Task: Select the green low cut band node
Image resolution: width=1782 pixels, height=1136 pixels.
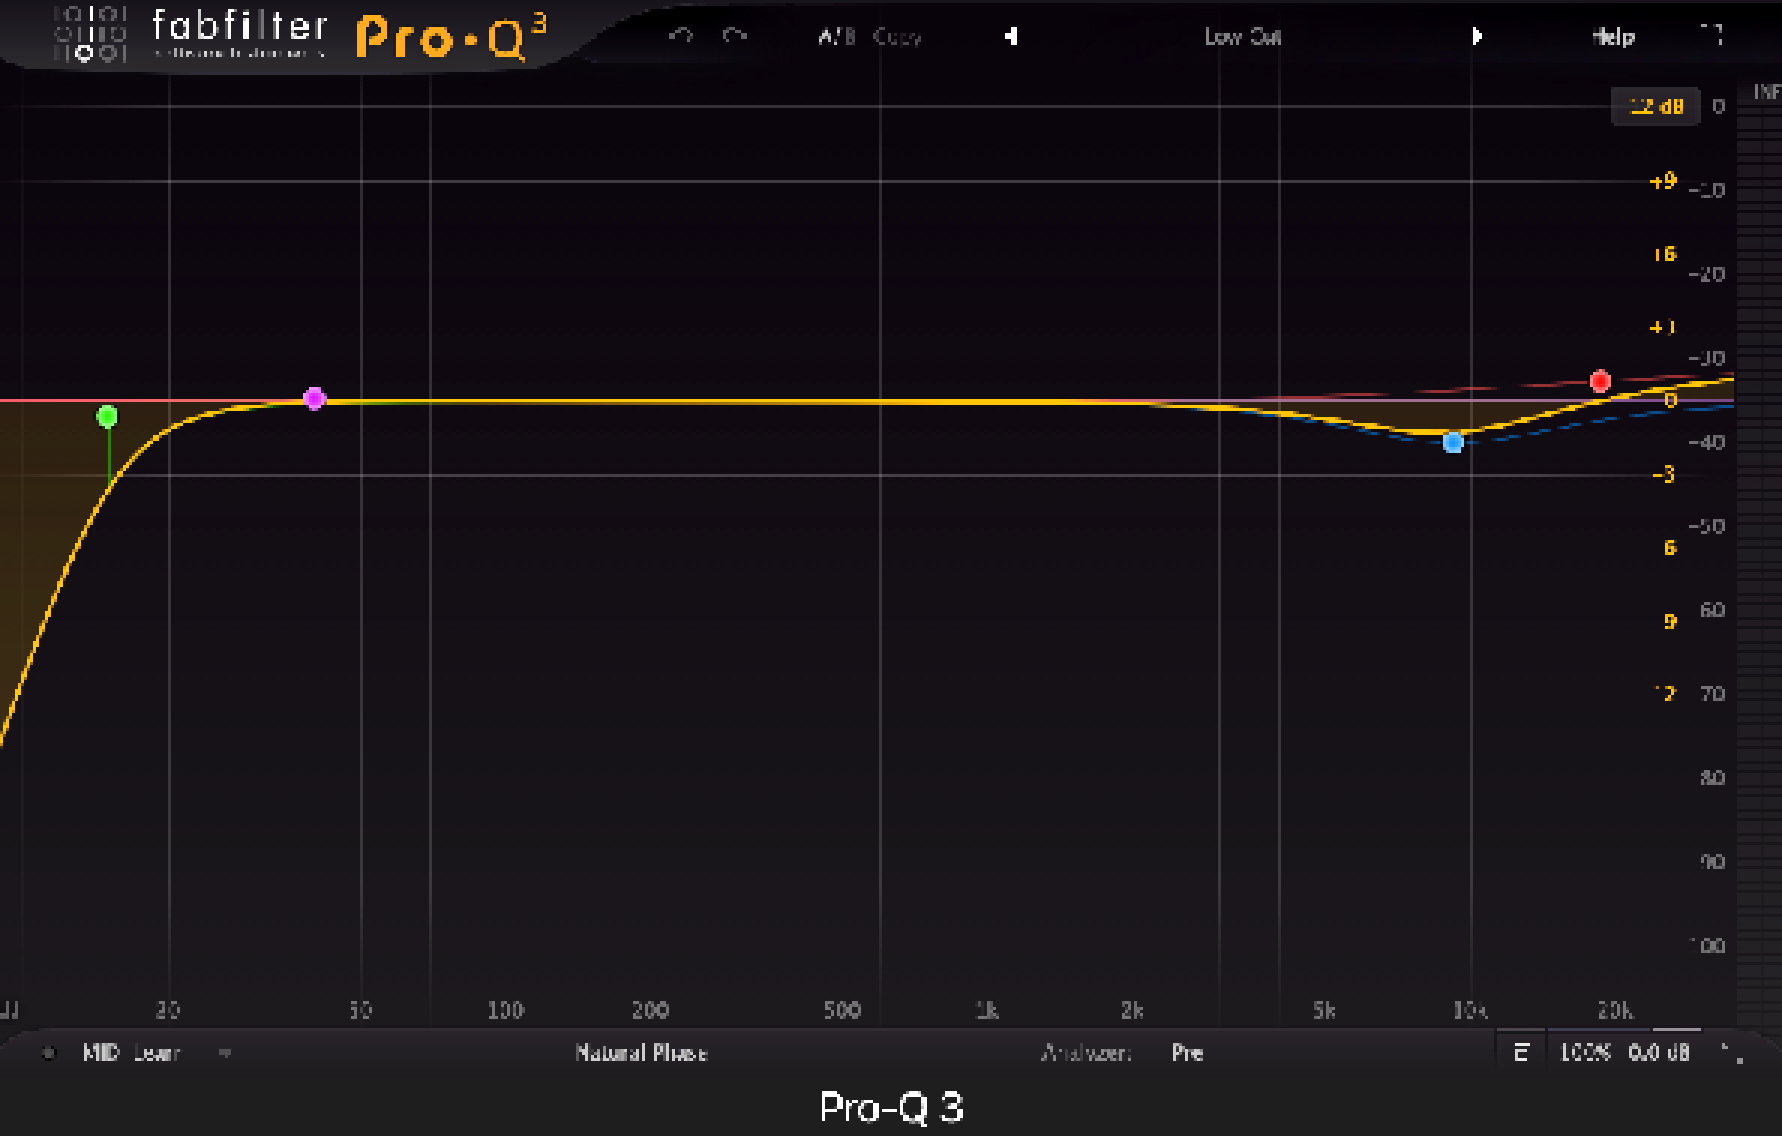Action: [x=107, y=416]
